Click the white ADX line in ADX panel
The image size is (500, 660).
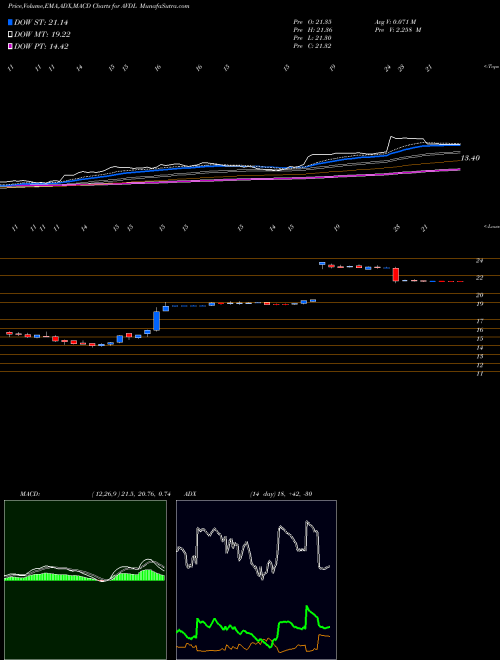coord(253,551)
